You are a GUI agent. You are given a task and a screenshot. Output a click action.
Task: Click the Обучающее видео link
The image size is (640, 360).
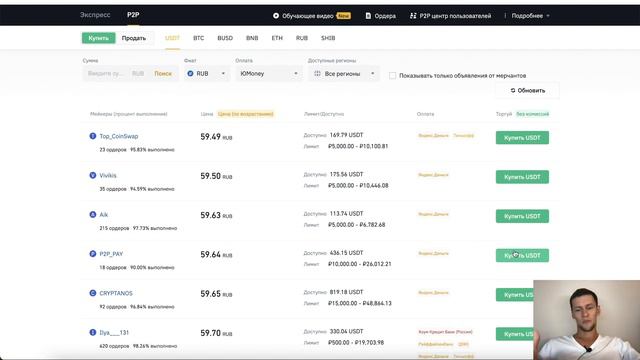tap(308, 16)
